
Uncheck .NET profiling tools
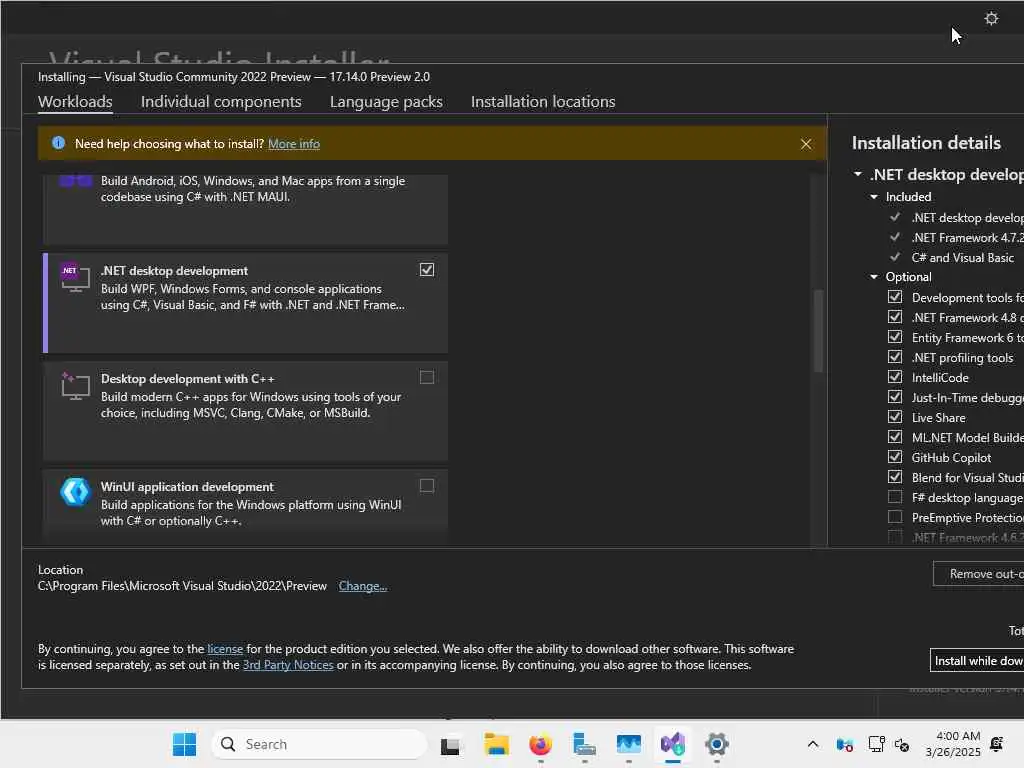(x=895, y=357)
